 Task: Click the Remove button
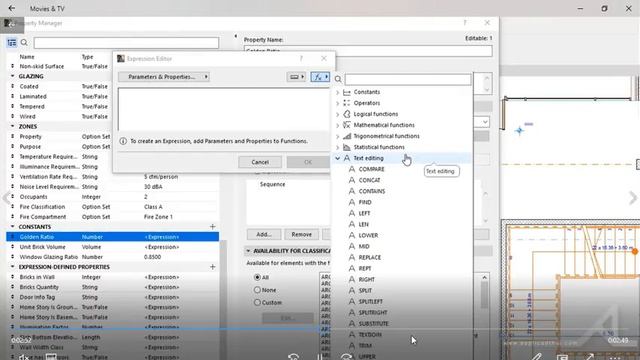[x=302, y=234]
